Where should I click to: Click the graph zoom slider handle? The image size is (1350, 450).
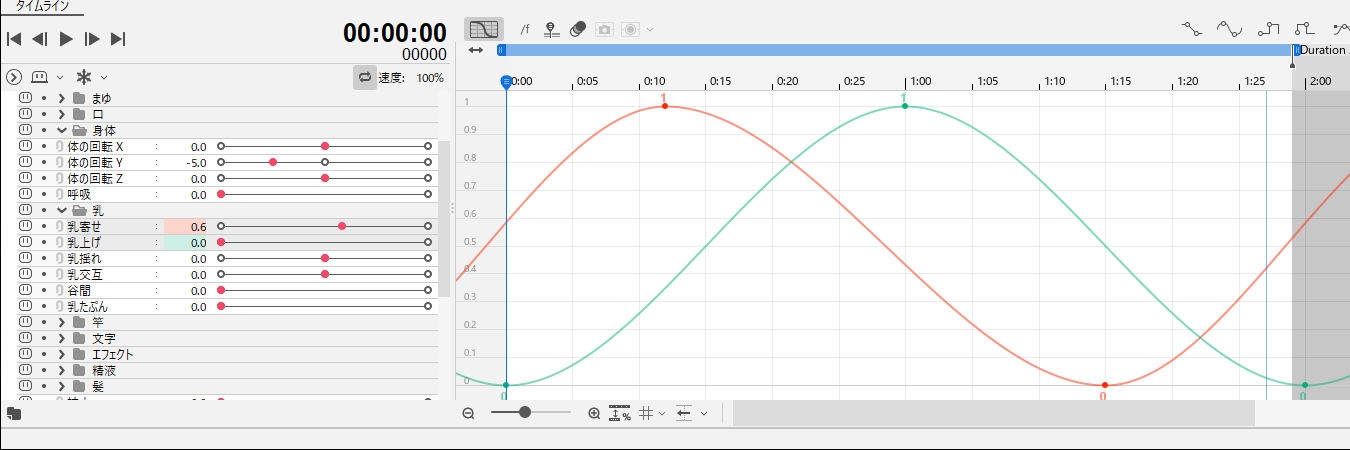(525, 412)
